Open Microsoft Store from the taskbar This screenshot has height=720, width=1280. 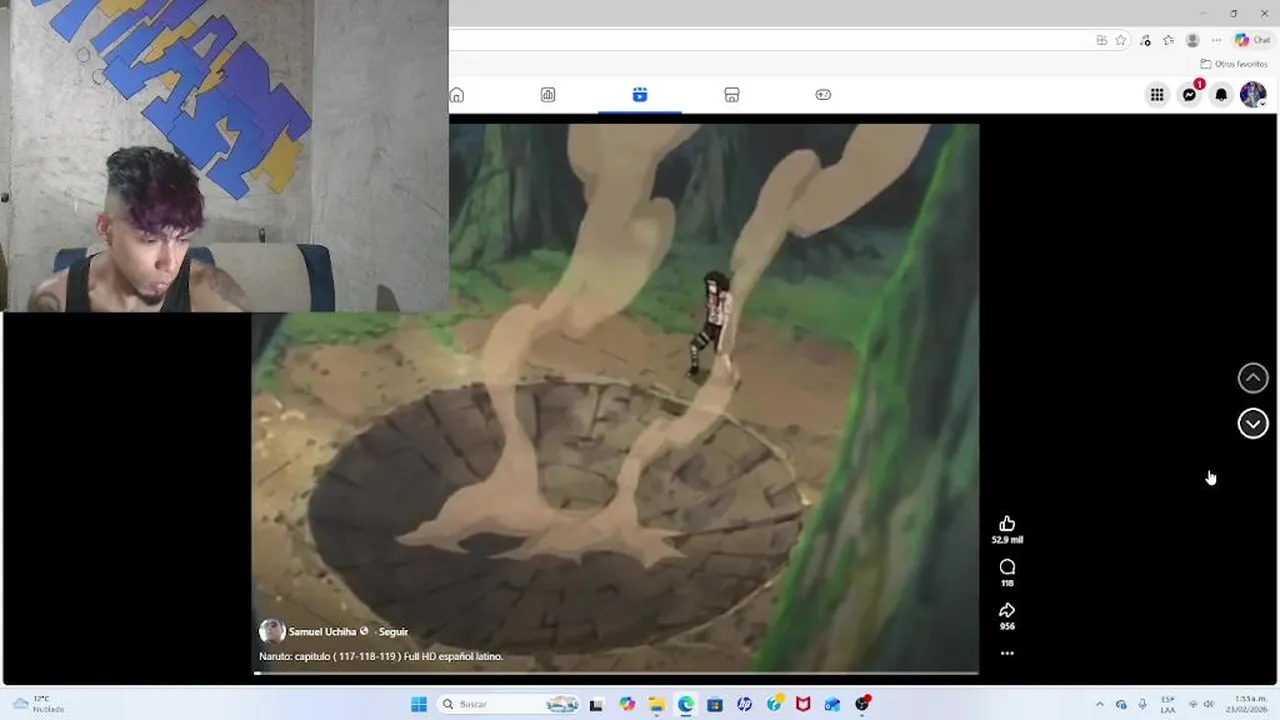click(x=714, y=704)
